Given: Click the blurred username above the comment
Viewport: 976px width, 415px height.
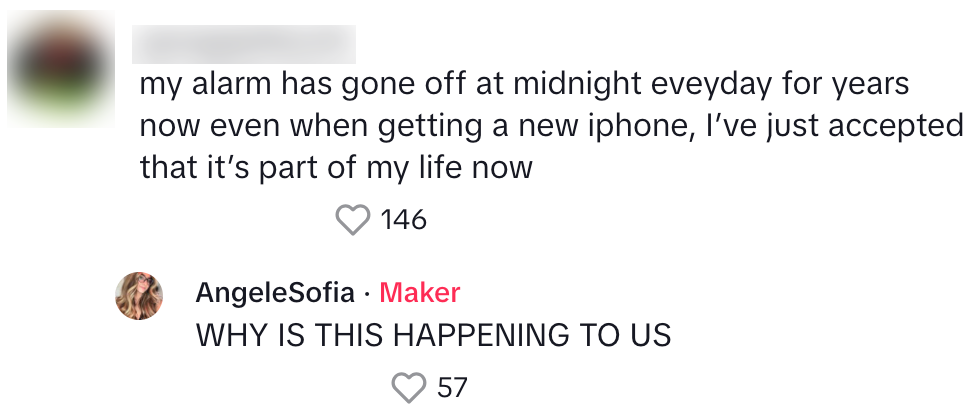Looking at the screenshot, I should tap(245, 45).
